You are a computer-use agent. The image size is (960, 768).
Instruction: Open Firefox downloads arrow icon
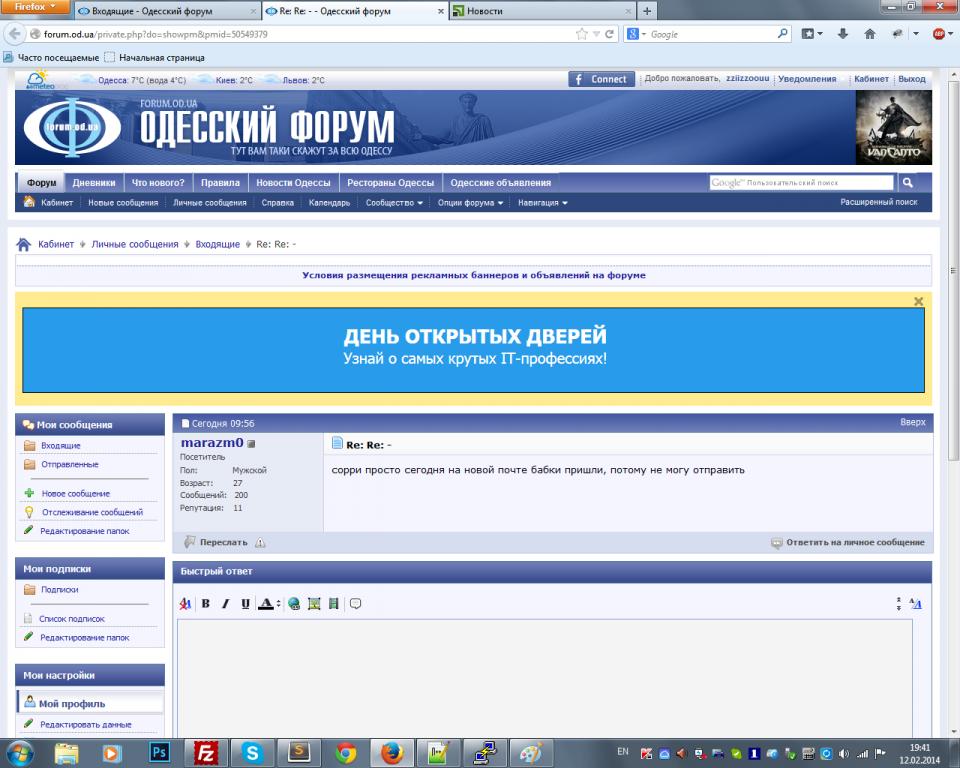pos(842,34)
